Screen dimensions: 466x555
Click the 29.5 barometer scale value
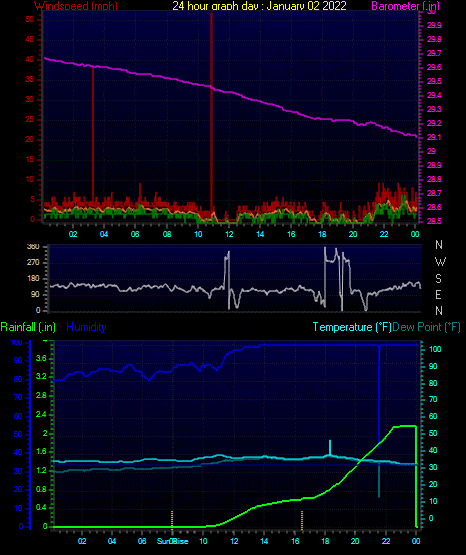click(x=434, y=81)
